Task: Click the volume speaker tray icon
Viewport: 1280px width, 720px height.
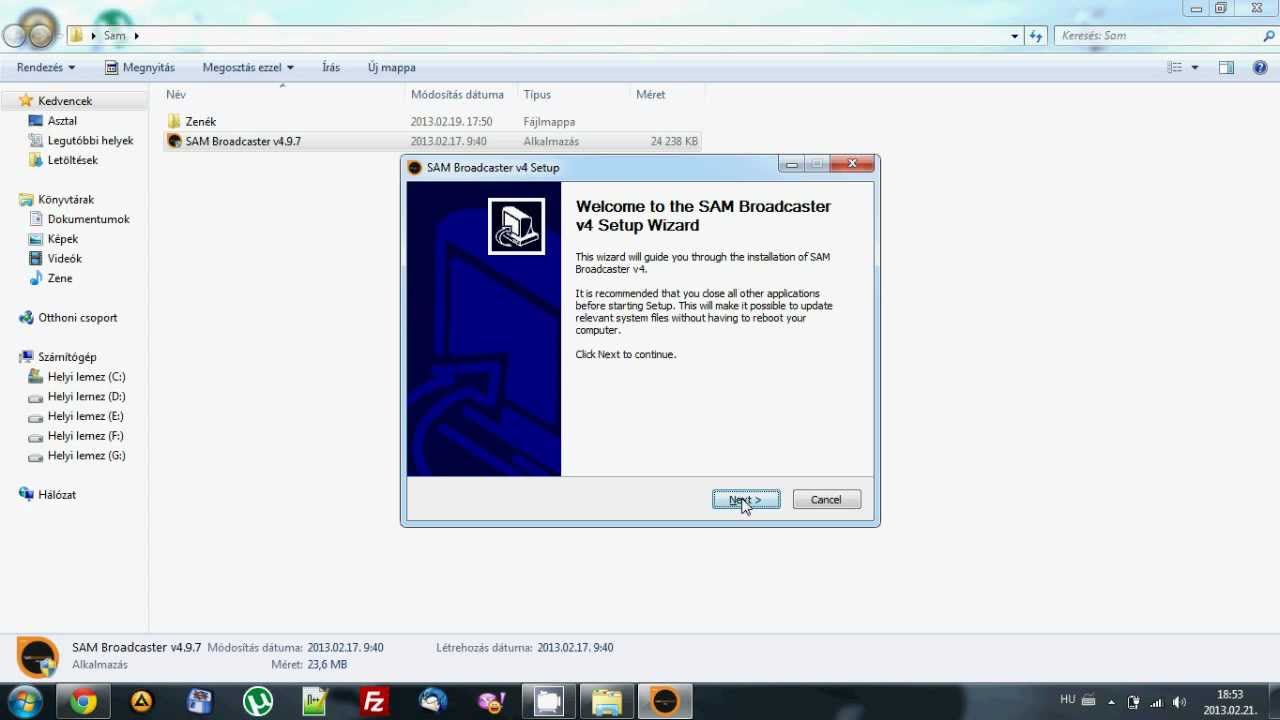Action: click(1179, 702)
